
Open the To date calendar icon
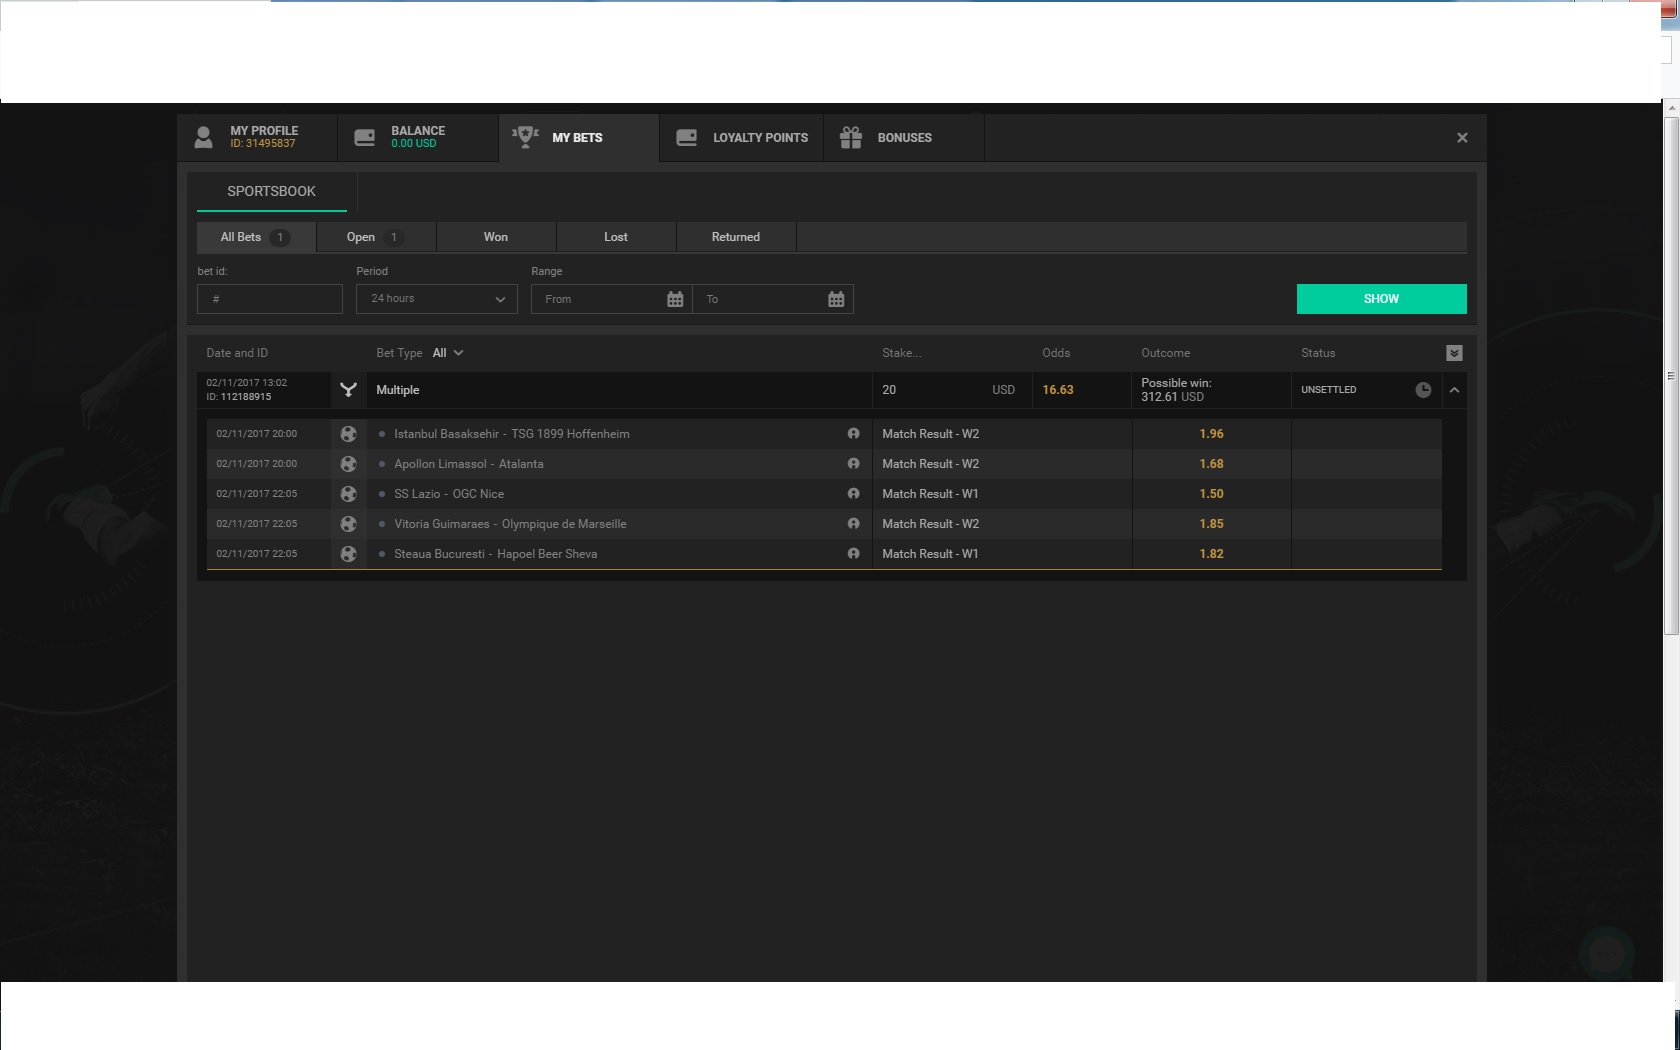point(836,299)
